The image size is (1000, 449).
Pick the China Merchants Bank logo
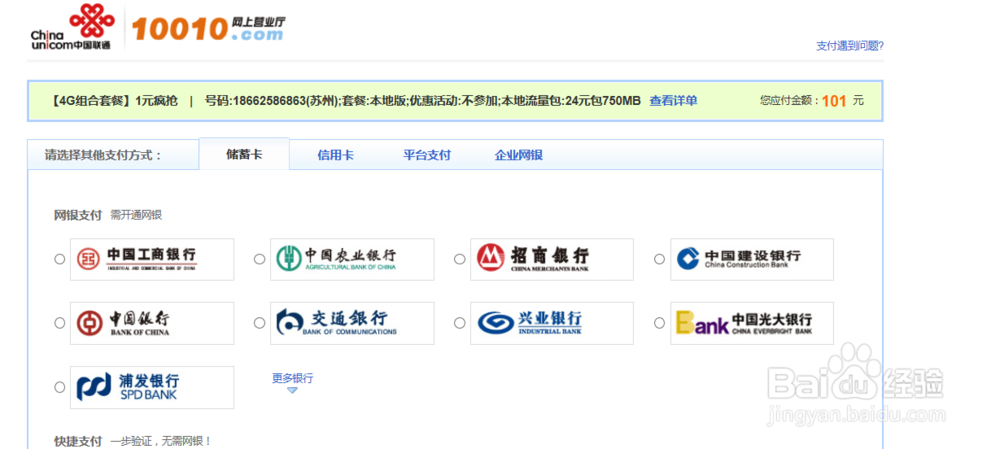552,259
